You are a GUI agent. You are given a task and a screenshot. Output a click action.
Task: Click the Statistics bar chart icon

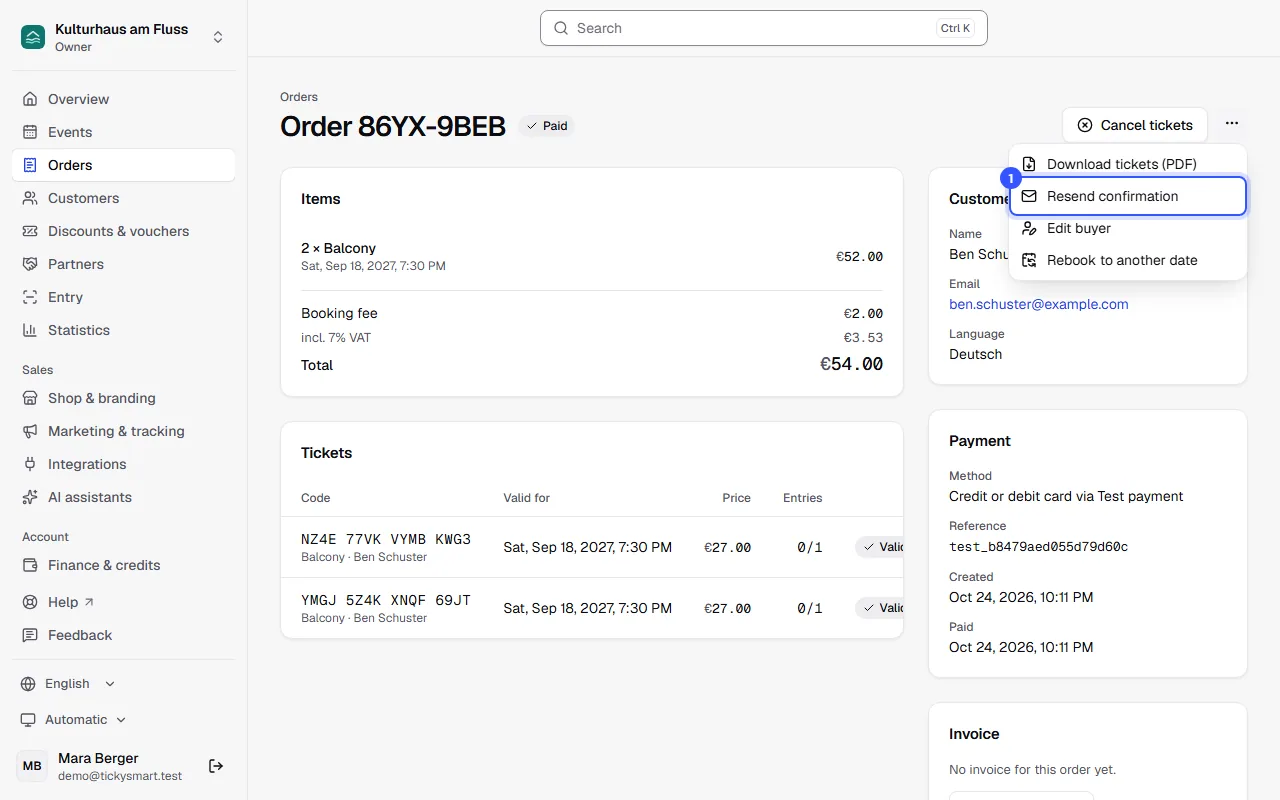pos(30,330)
